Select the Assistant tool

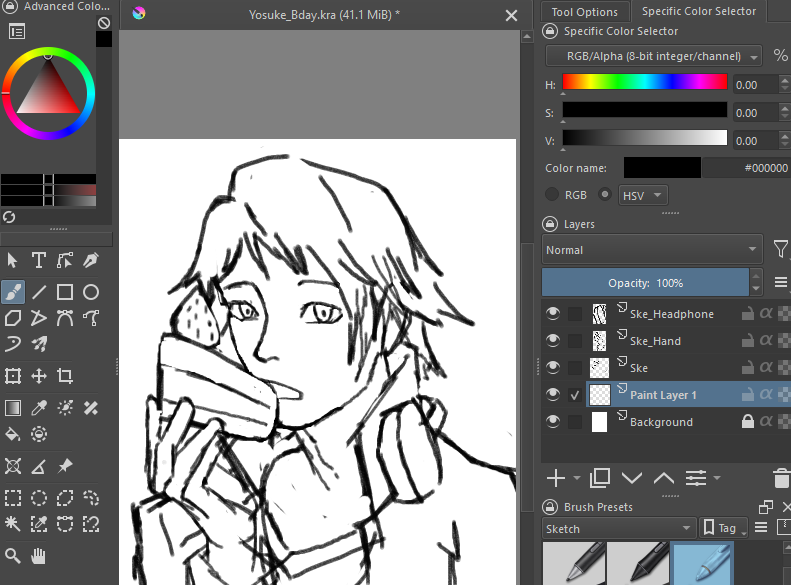point(13,466)
